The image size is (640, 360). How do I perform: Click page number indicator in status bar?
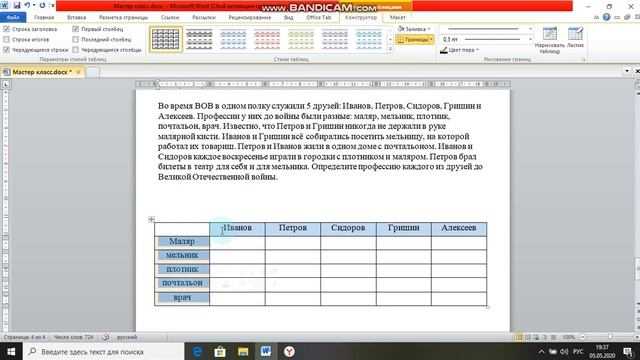click(24, 337)
